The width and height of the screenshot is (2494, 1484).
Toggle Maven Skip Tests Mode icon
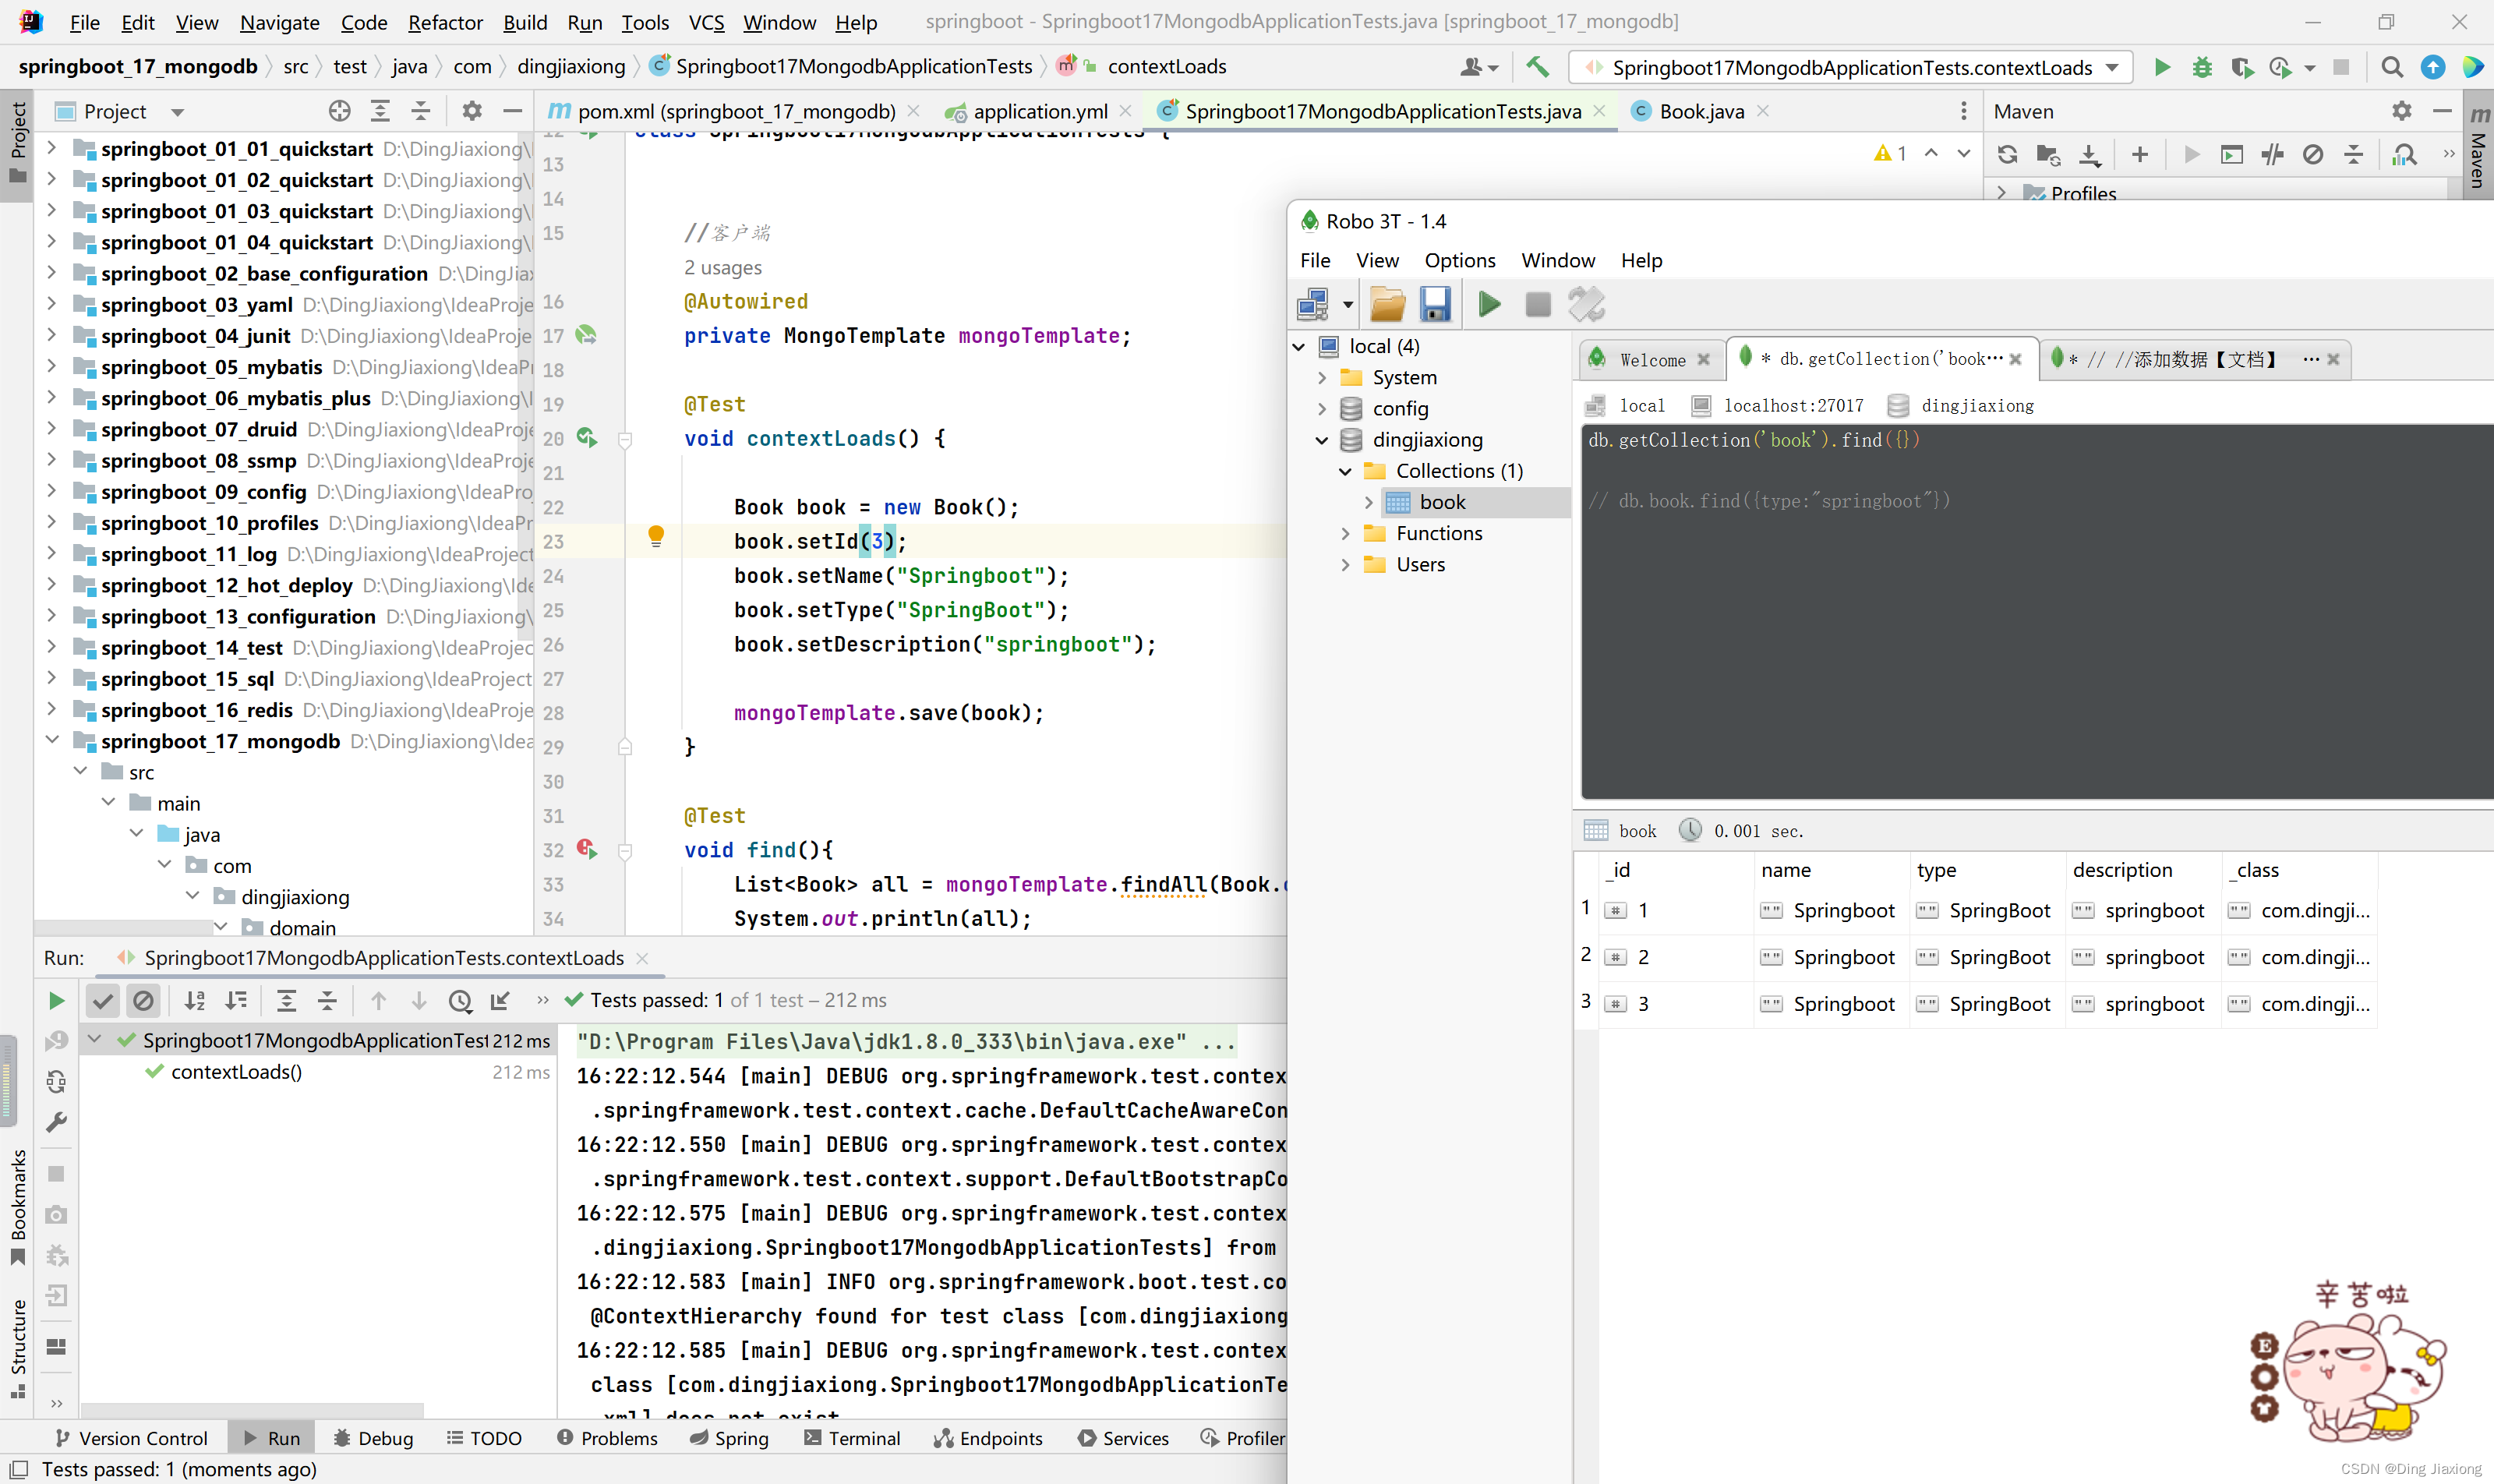[2313, 155]
